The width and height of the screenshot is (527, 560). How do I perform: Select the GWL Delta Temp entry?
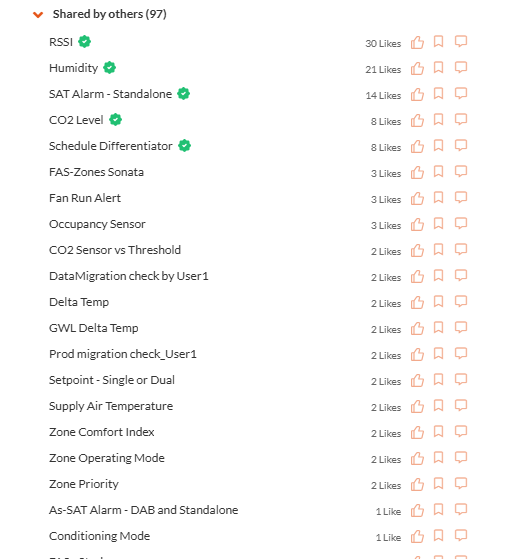(94, 328)
